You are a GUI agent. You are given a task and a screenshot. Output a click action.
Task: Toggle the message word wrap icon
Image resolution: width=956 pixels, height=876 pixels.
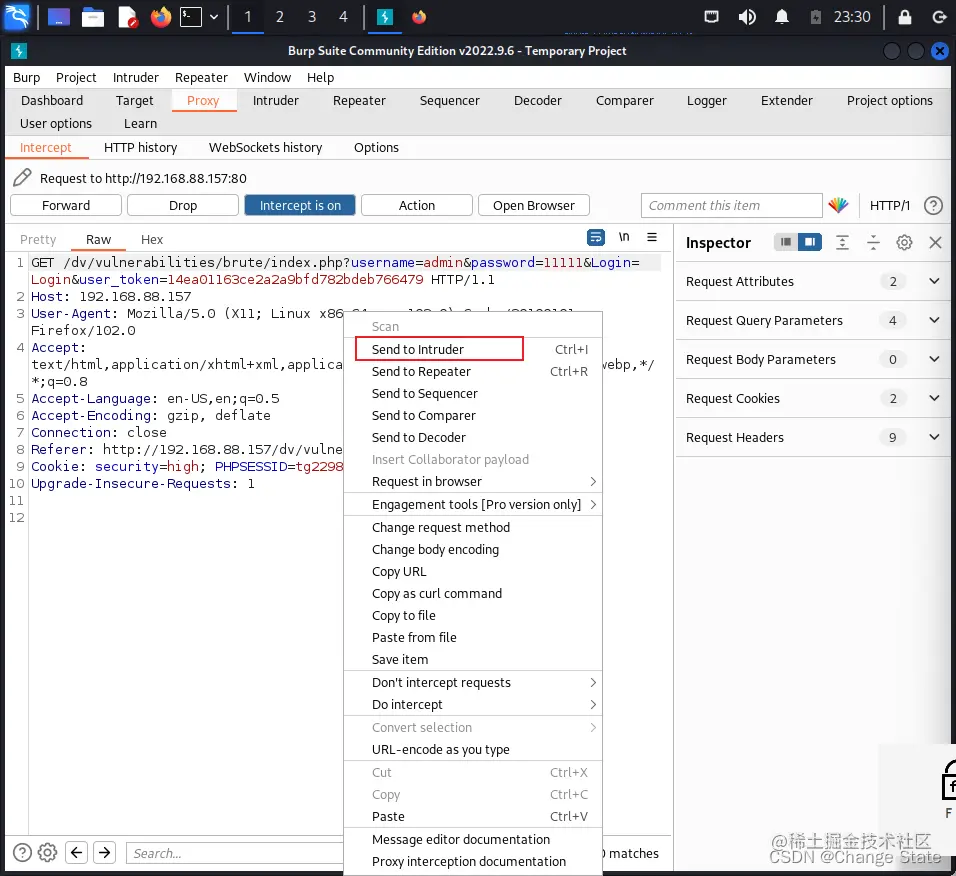pyautogui.click(x=596, y=237)
